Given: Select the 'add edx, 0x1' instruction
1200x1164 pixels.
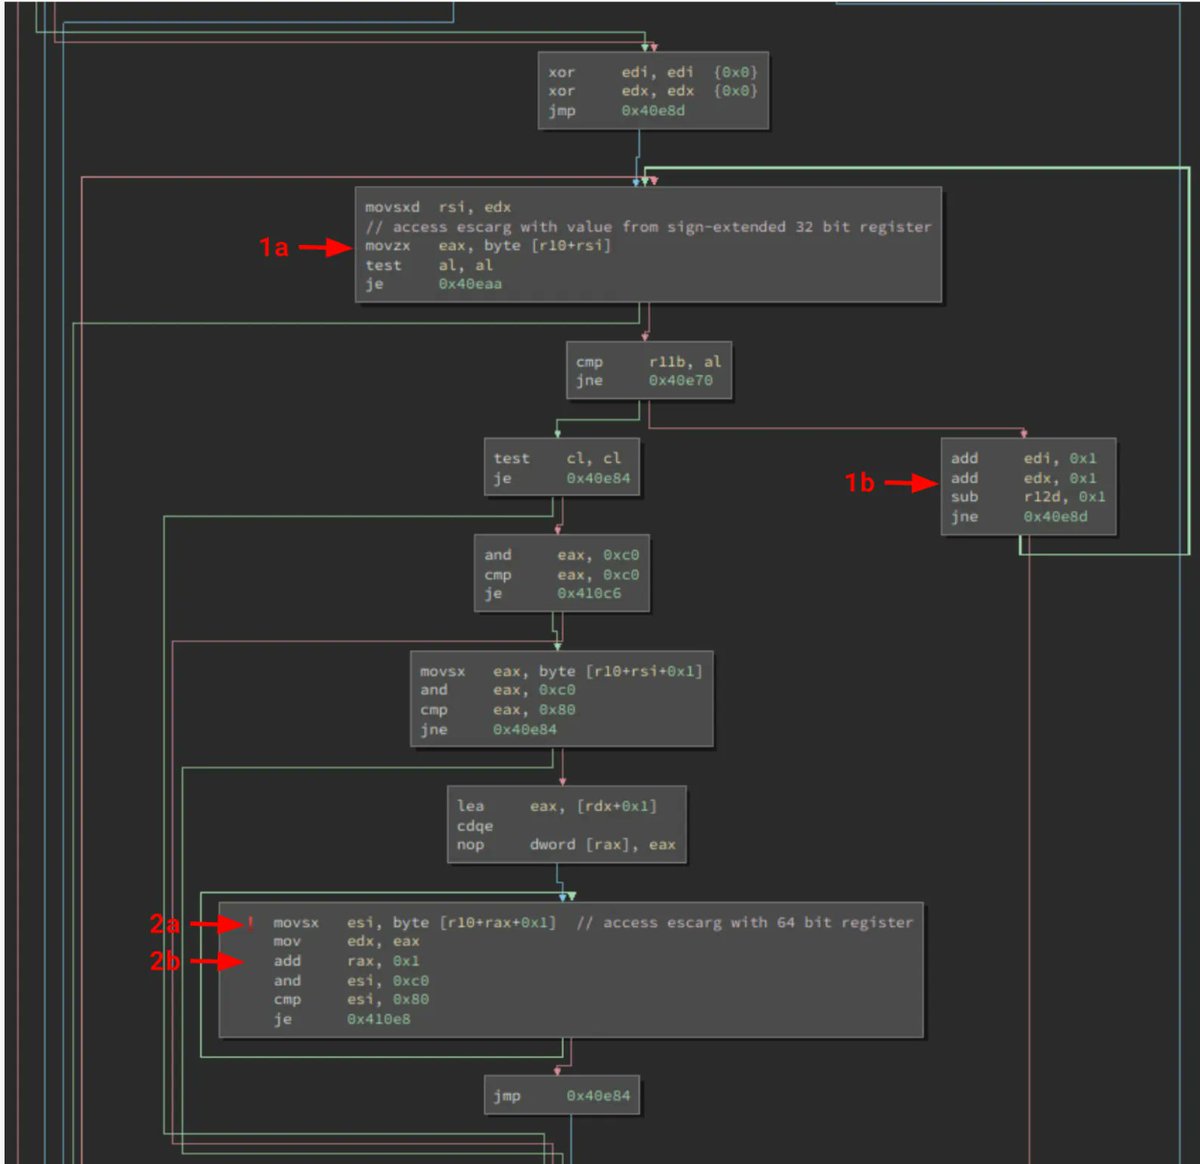Looking at the screenshot, I should (1024, 478).
